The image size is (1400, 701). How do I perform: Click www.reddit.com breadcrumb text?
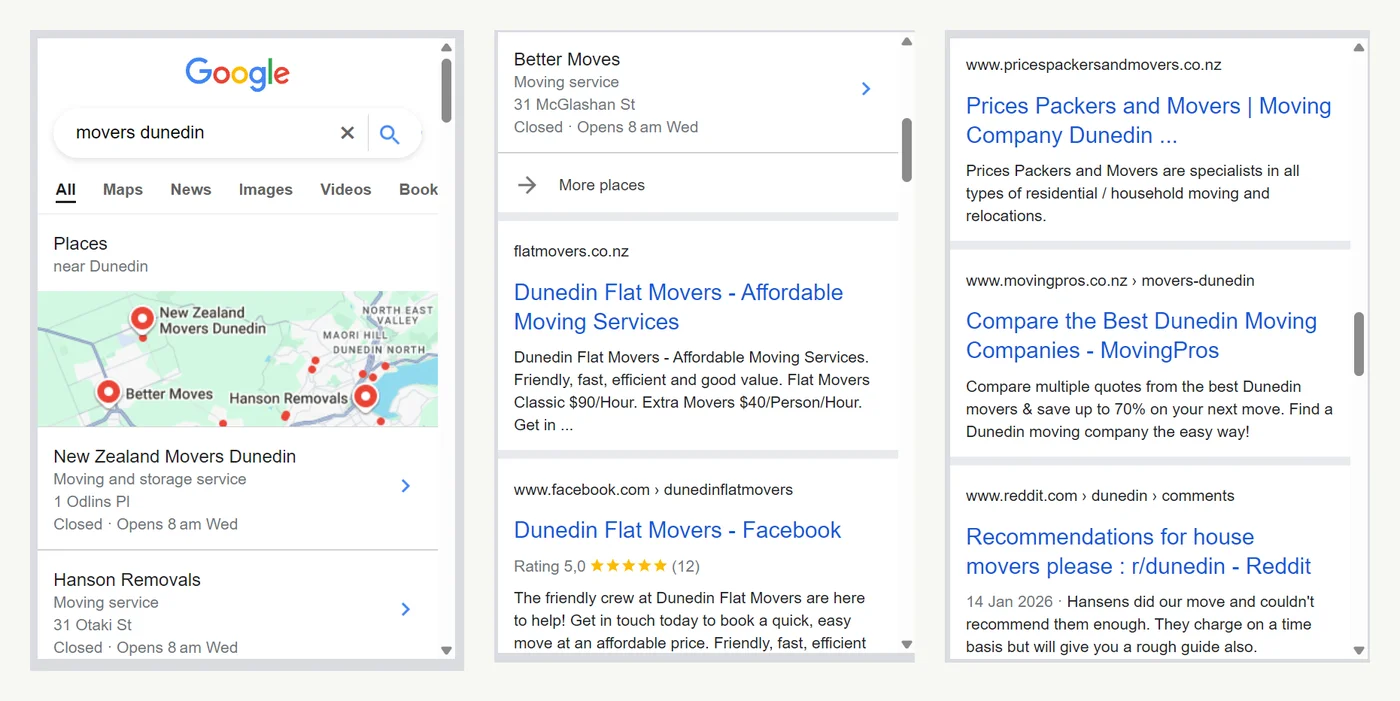coord(1100,496)
